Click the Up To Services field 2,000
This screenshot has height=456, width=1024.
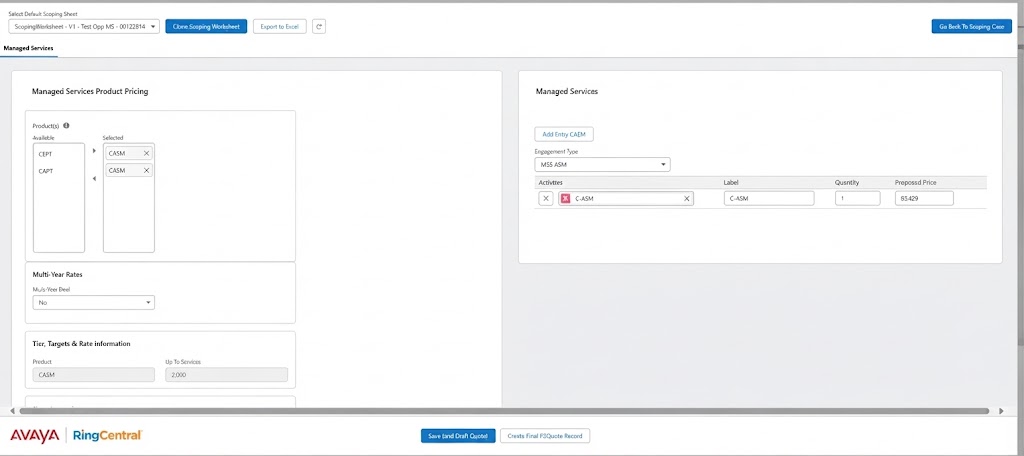tap(227, 375)
